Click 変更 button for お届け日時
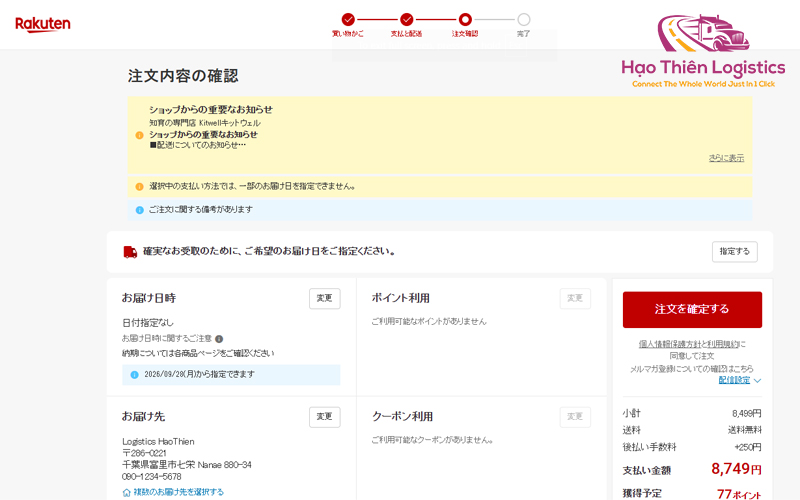 (324, 298)
